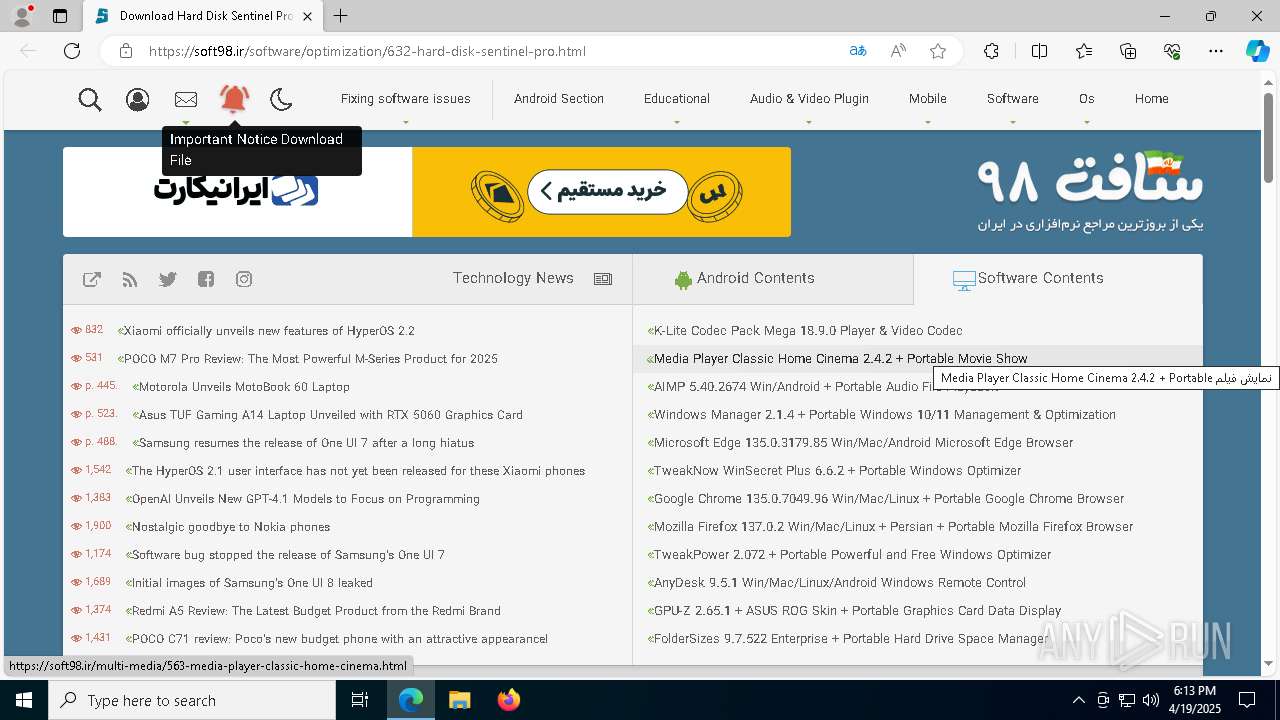Open the external link share icon

[92, 279]
